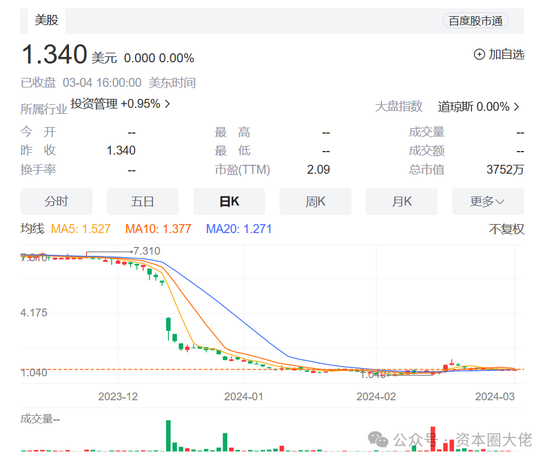The image size is (550, 462).
Task: Click the 昨收 1.340 value
Action: (121, 151)
